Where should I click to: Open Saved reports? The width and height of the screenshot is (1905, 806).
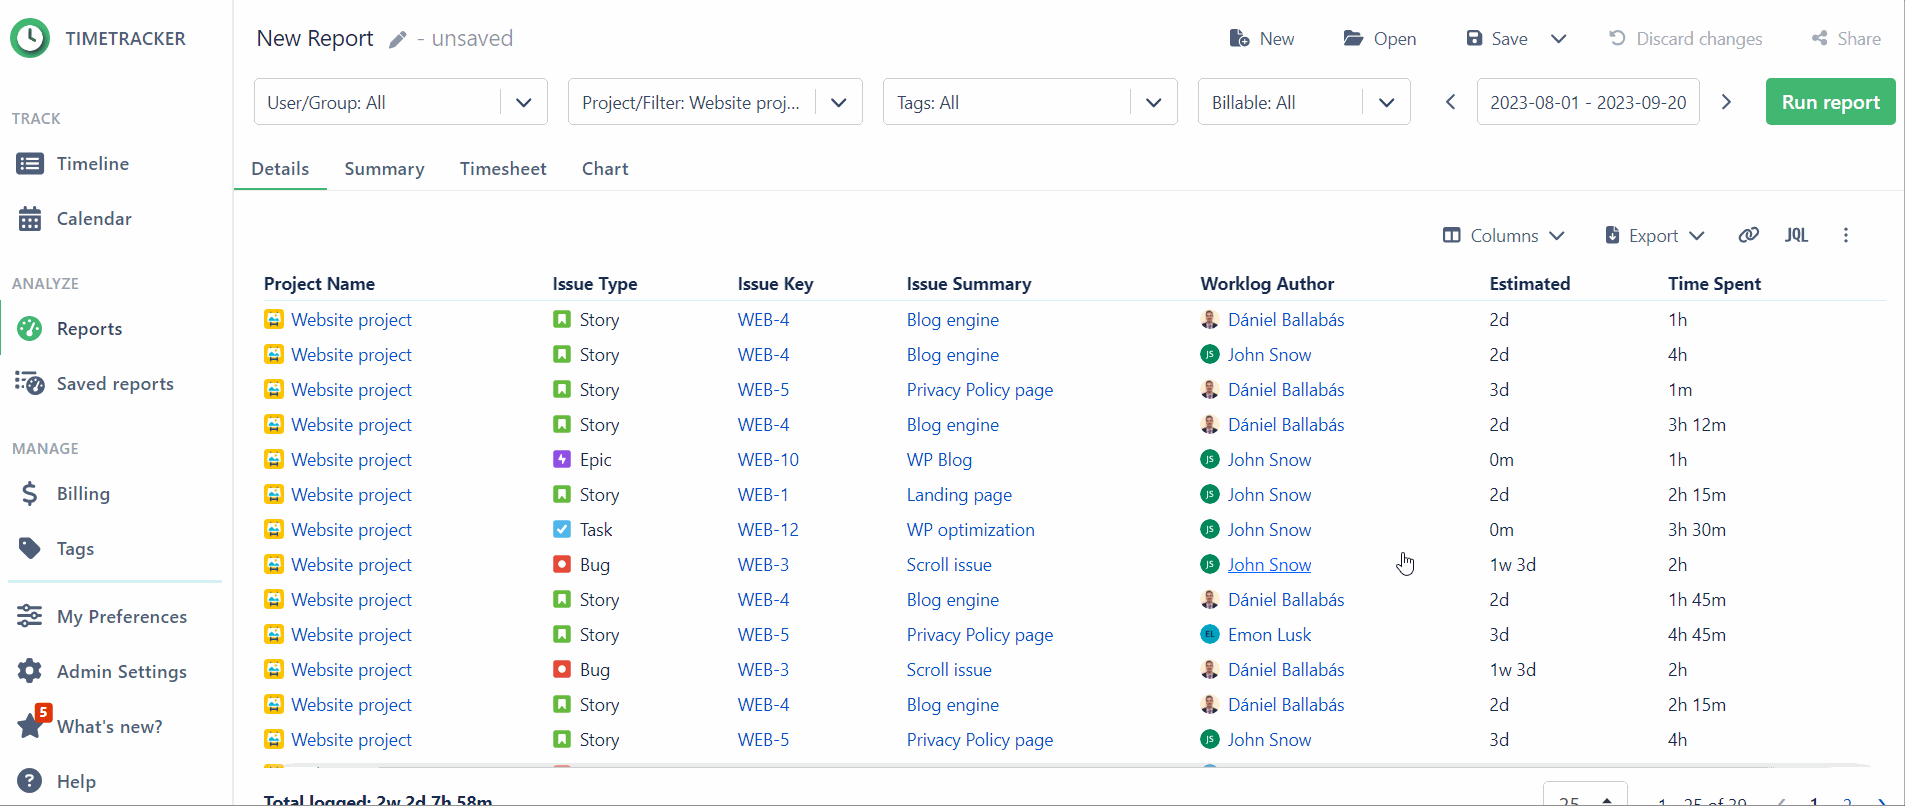pyautogui.click(x=94, y=384)
